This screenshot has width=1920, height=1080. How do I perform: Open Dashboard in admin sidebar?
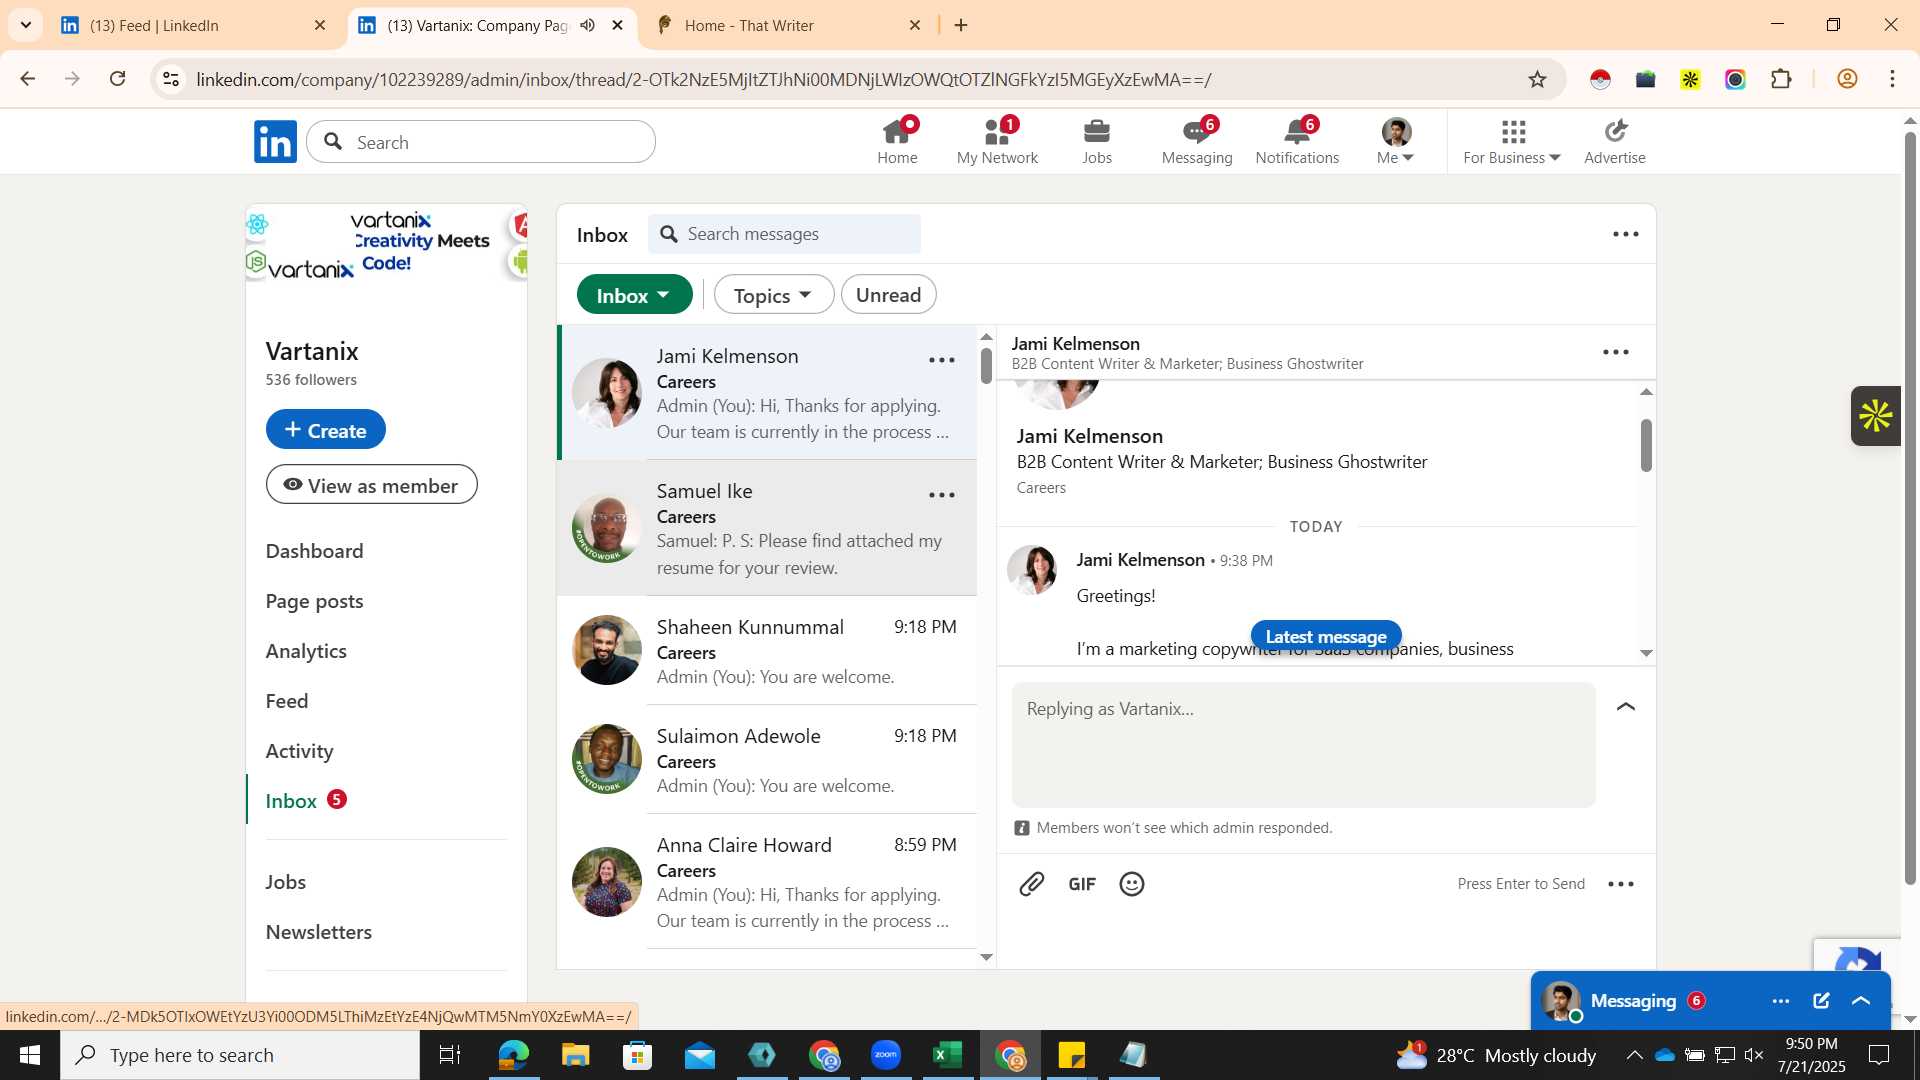point(314,551)
